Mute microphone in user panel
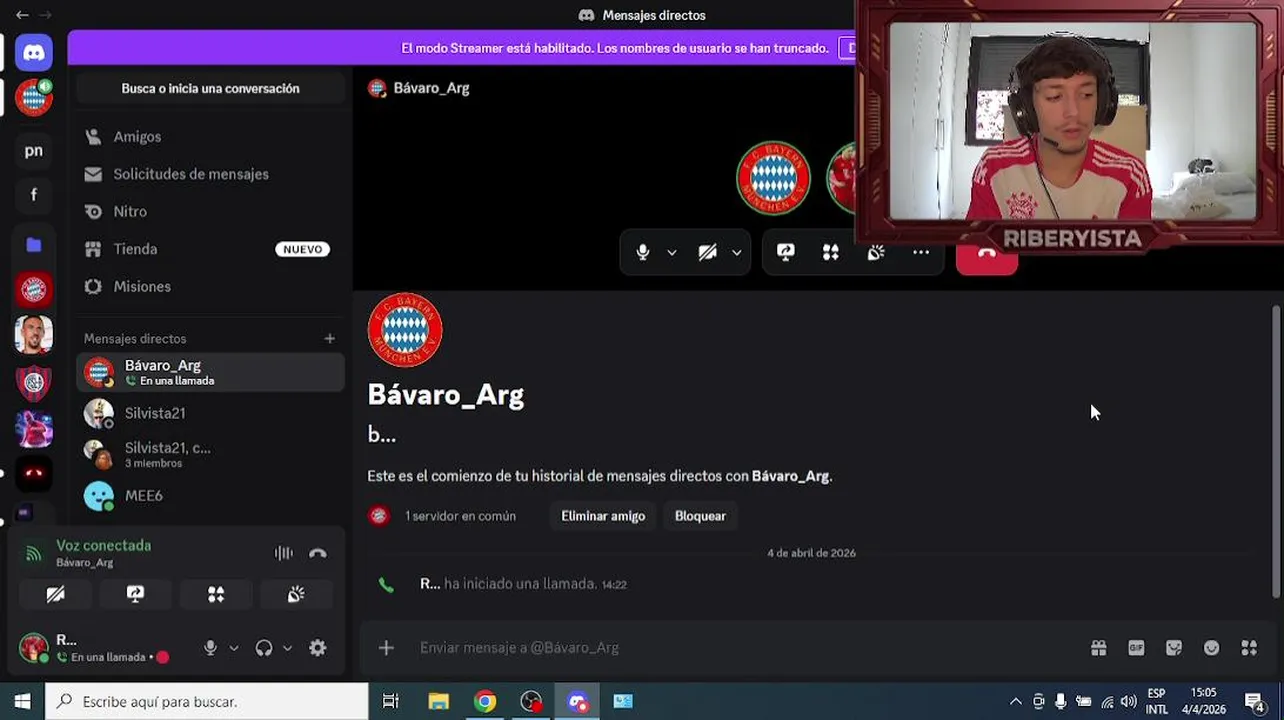 click(x=210, y=648)
